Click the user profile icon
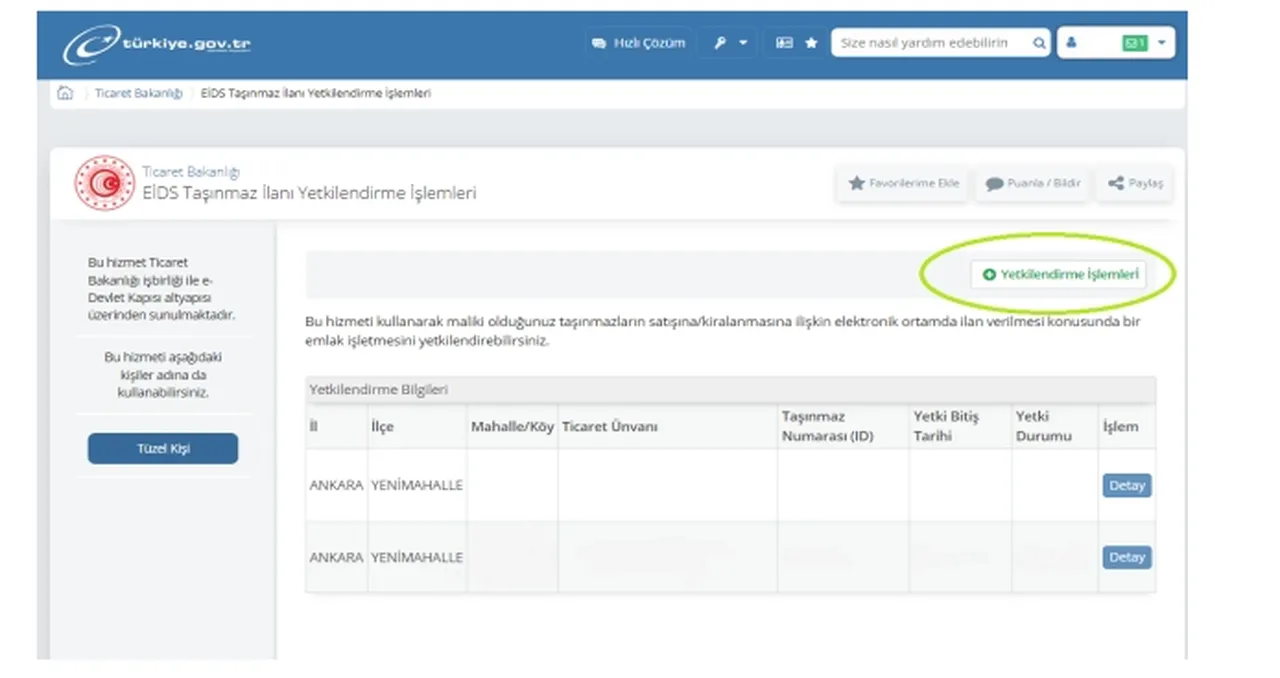This screenshot has width=1280, height=678. 1072,43
